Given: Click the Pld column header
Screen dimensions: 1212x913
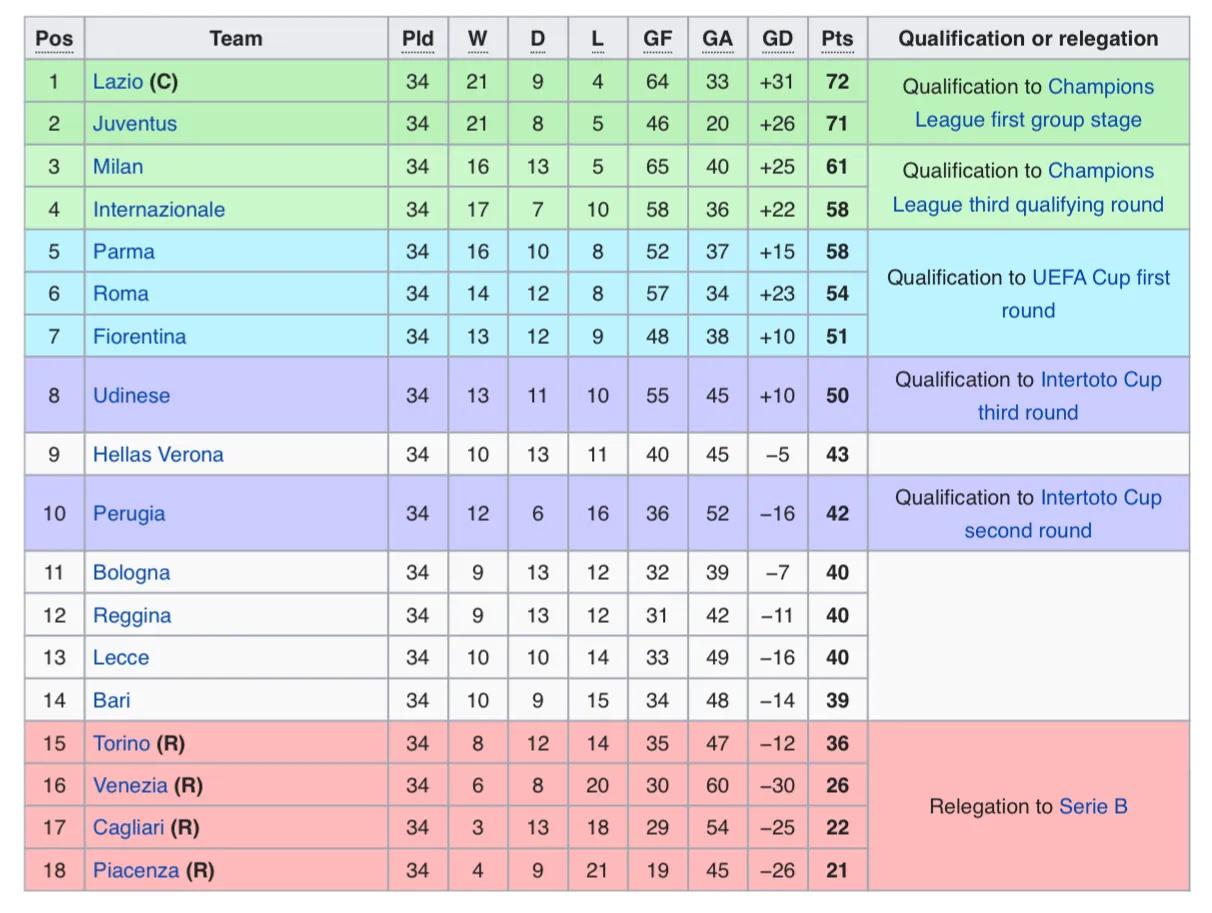Looking at the screenshot, I should pyautogui.click(x=417, y=39).
